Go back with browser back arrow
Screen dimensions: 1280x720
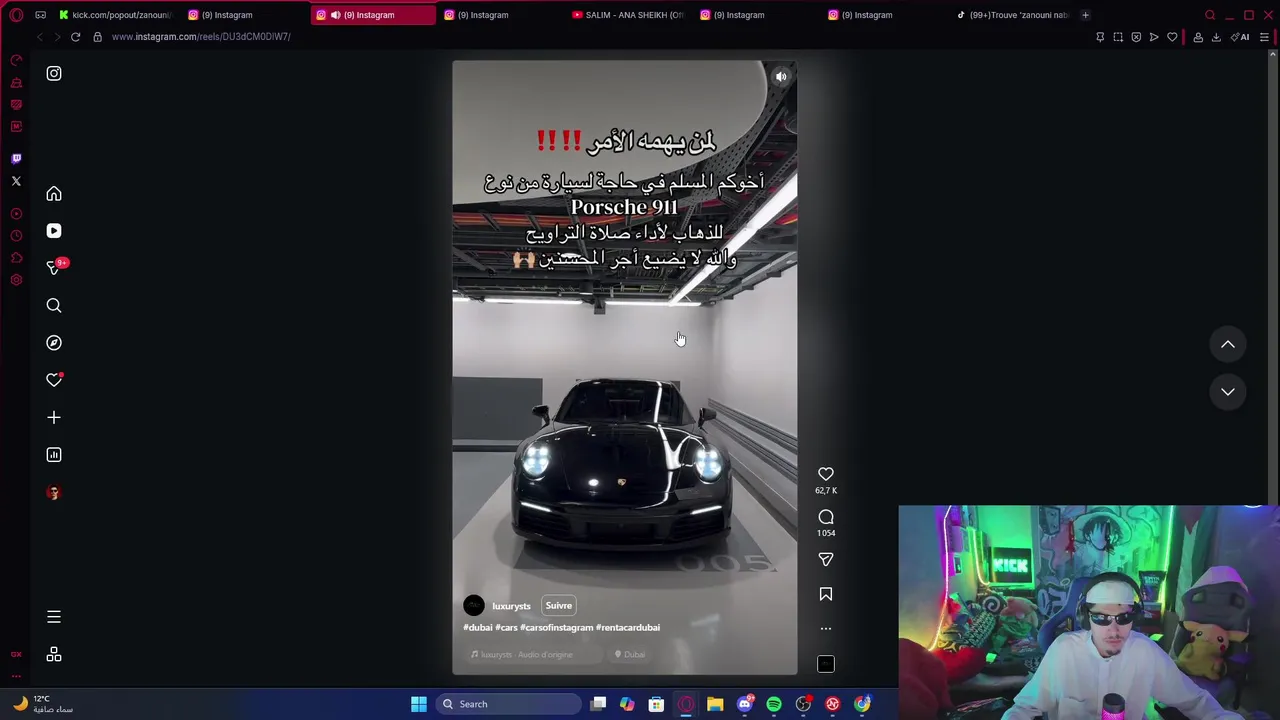(39, 37)
